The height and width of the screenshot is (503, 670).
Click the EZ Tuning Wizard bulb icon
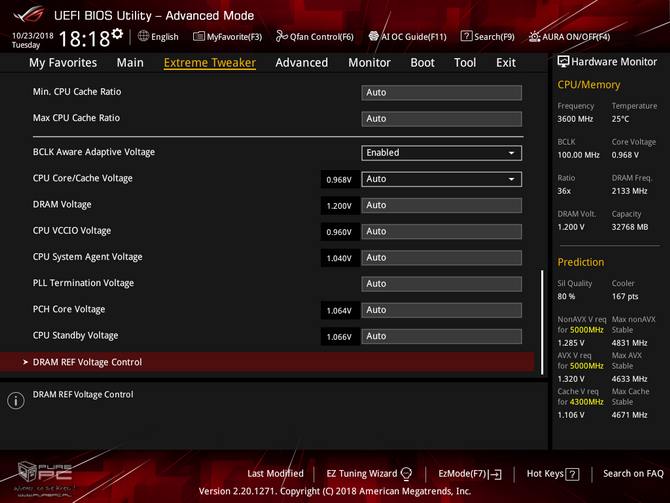(406, 474)
